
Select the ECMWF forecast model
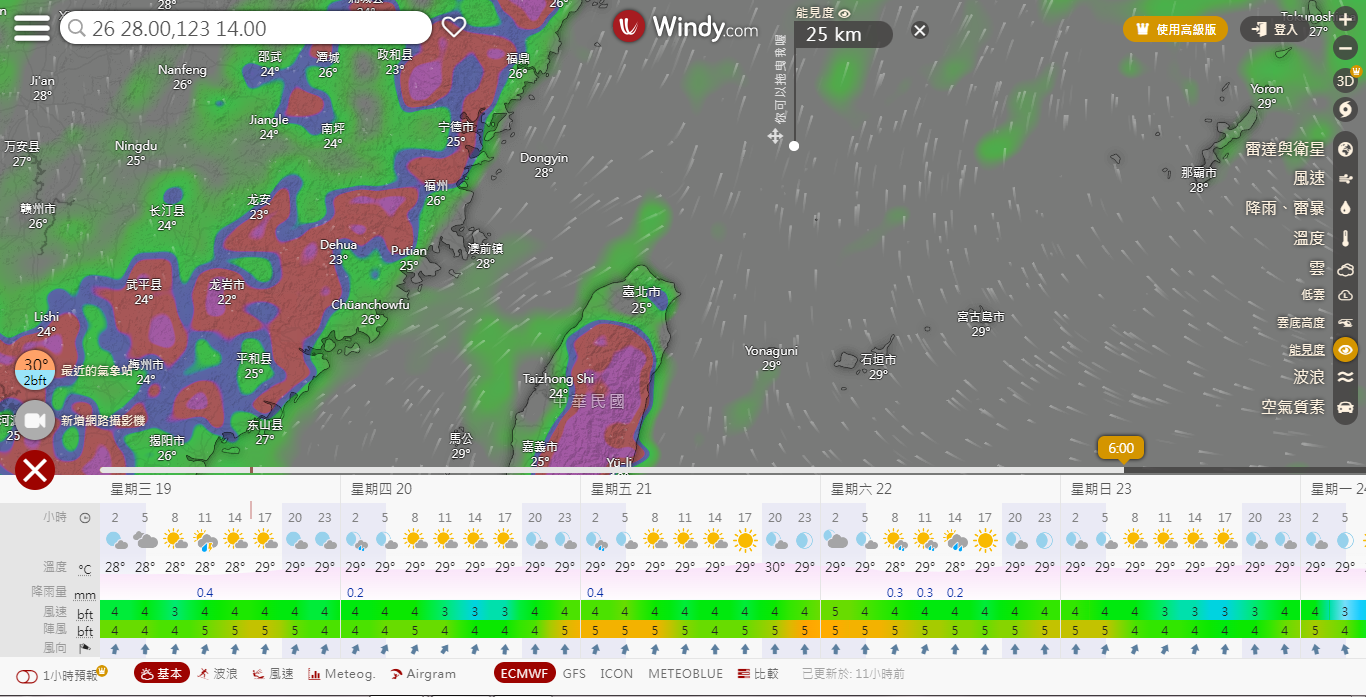coord(525,673)
